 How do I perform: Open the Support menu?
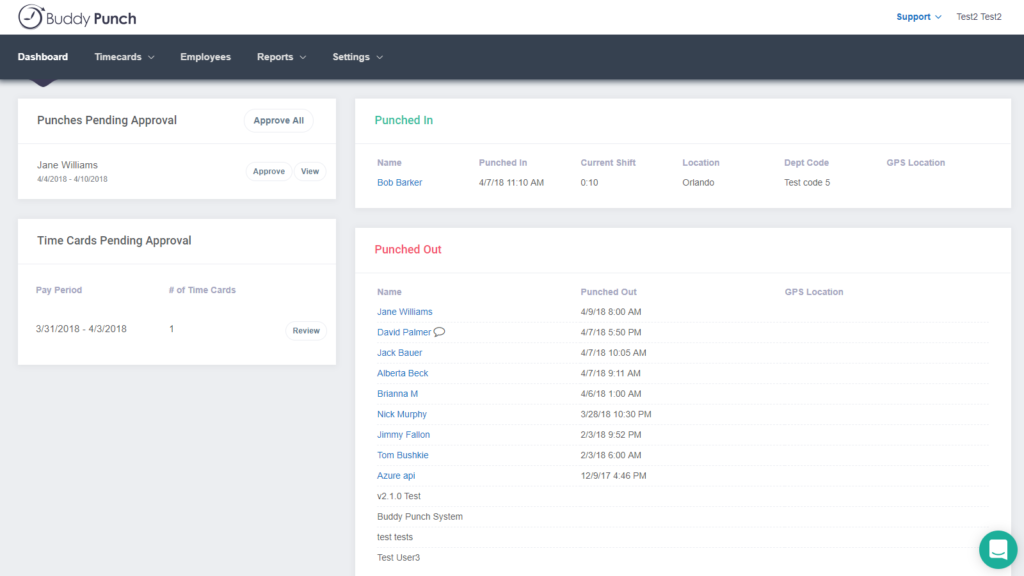[913, 16]
